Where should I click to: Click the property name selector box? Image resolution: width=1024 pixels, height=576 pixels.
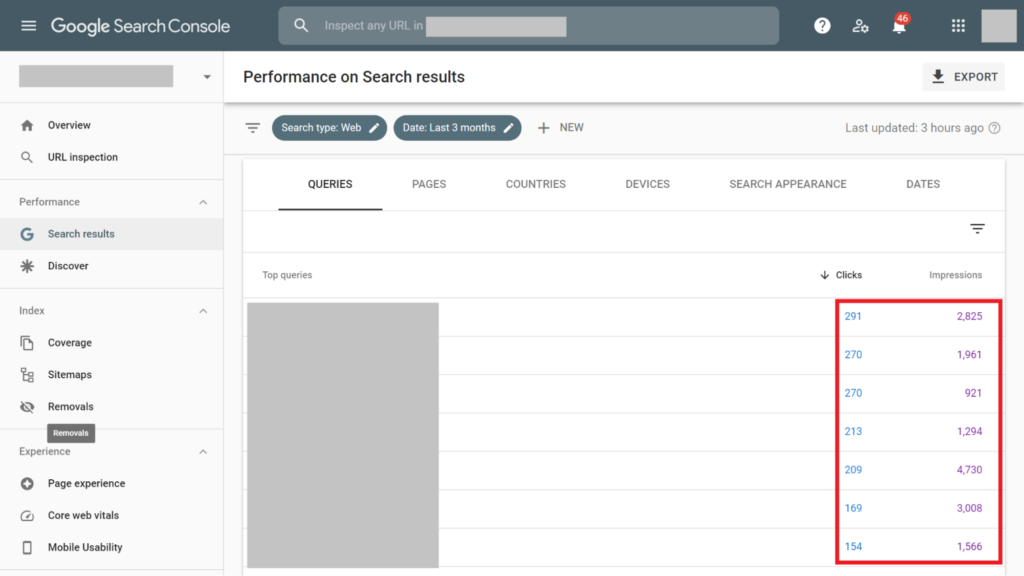[x=96, y=76]
